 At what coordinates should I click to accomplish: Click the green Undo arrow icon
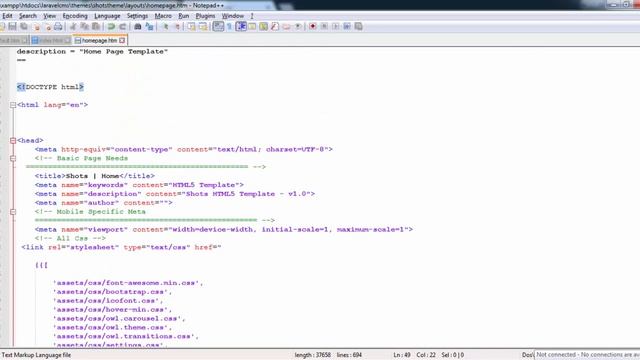coord(111,27)
